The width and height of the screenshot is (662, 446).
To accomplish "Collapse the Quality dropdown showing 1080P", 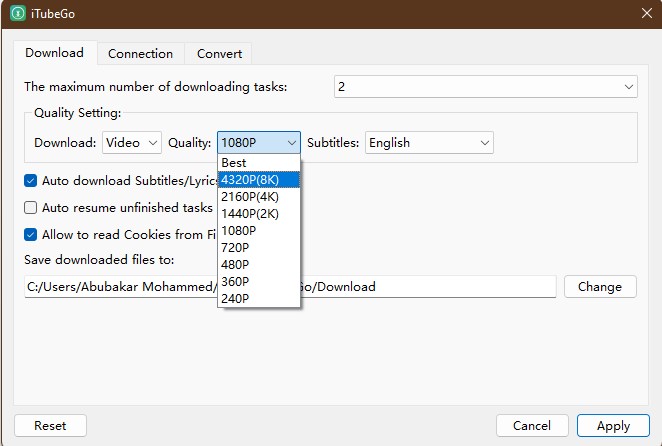I will [x=259, y=143].
